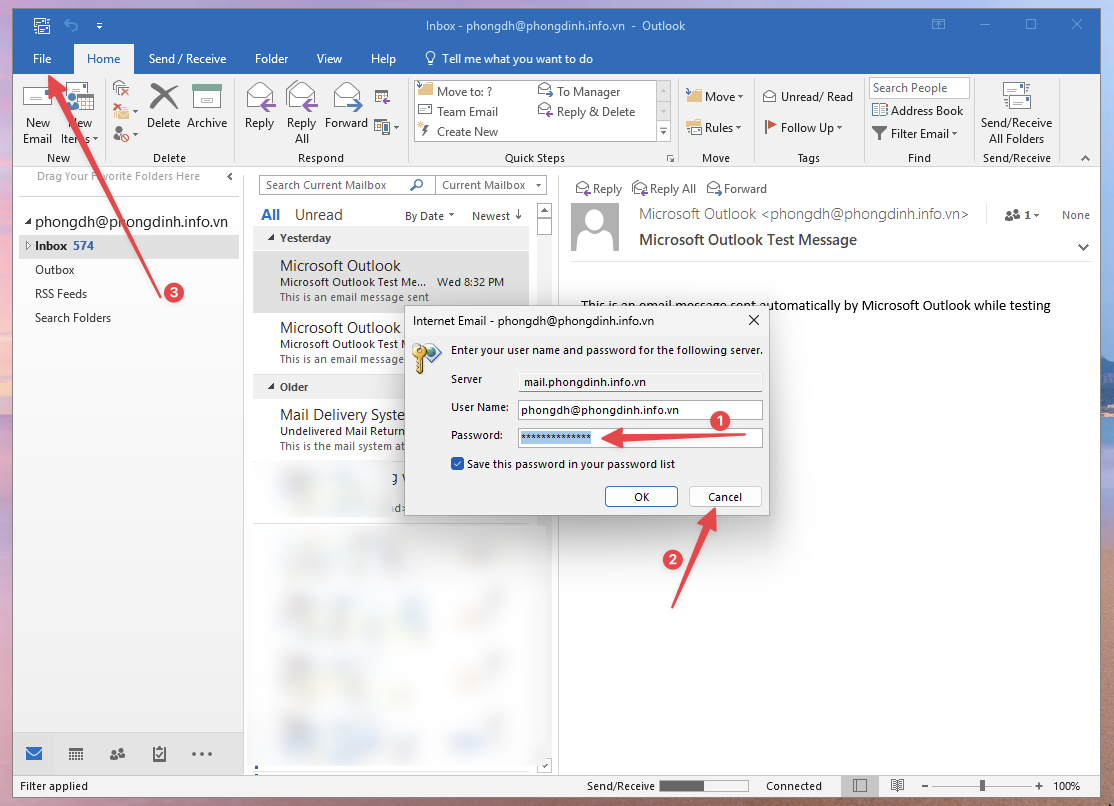
Task: Expand the message header chevron
Action: coord(1083,247)
